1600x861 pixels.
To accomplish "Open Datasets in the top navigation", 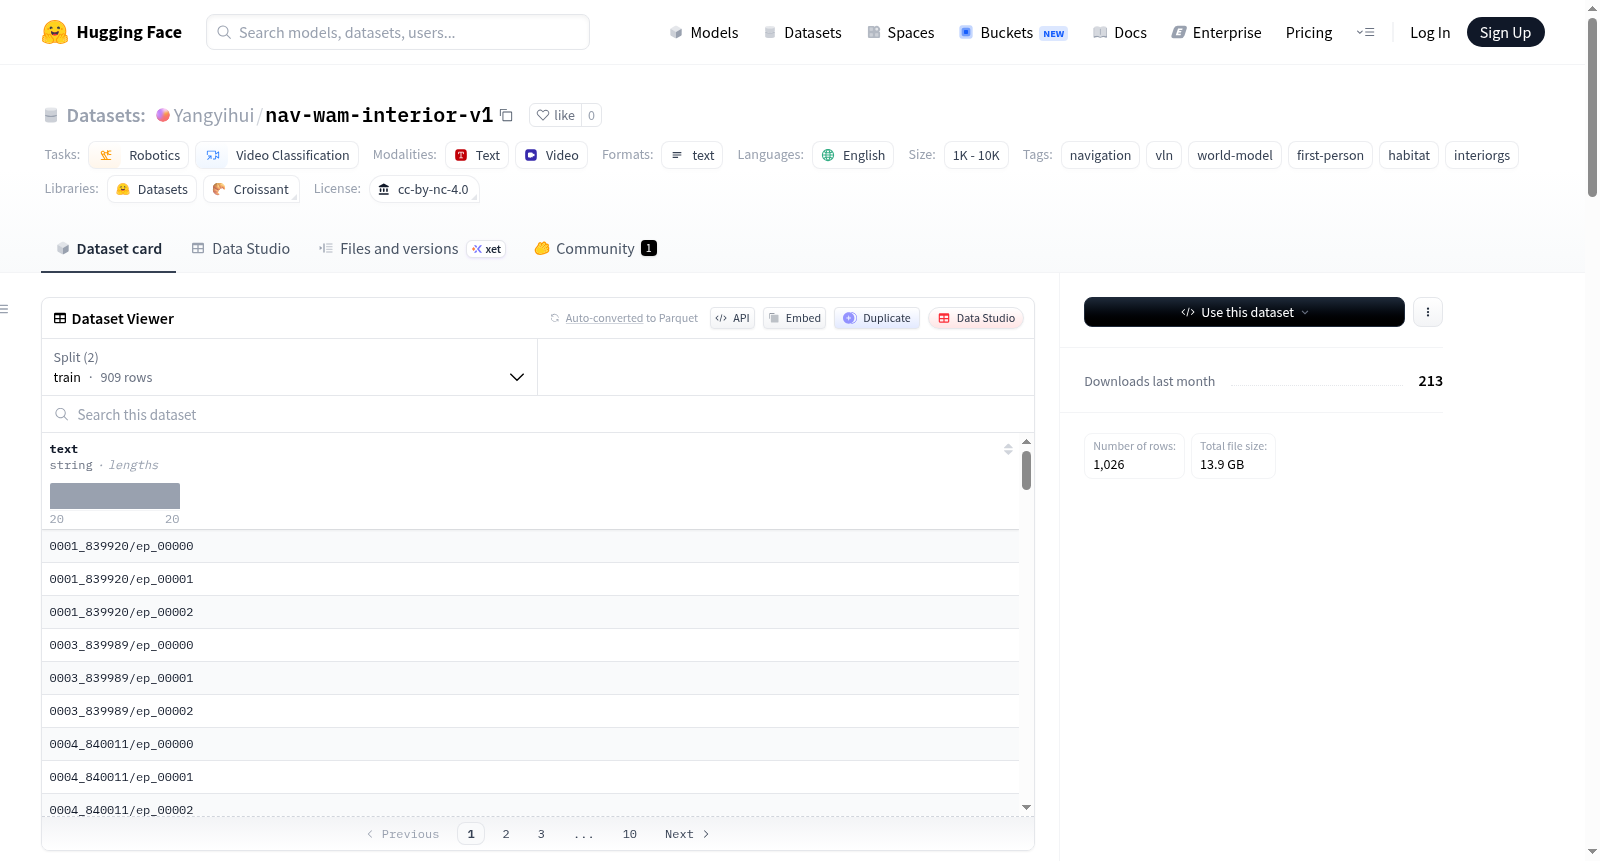I will coord(802,33).
